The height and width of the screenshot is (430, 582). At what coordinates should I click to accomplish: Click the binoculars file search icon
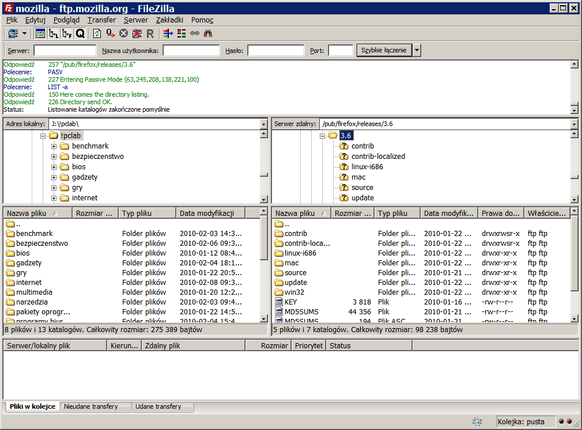click(208, 34)
